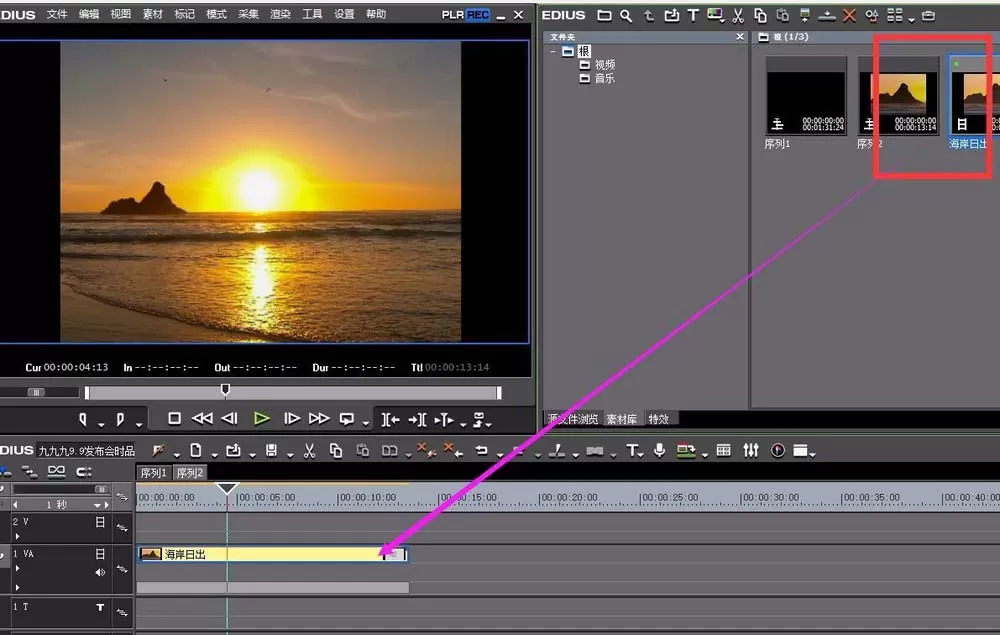Screen dimensions: 1000x635
Task: Click the green Play button in player
Action: [261, 419]
